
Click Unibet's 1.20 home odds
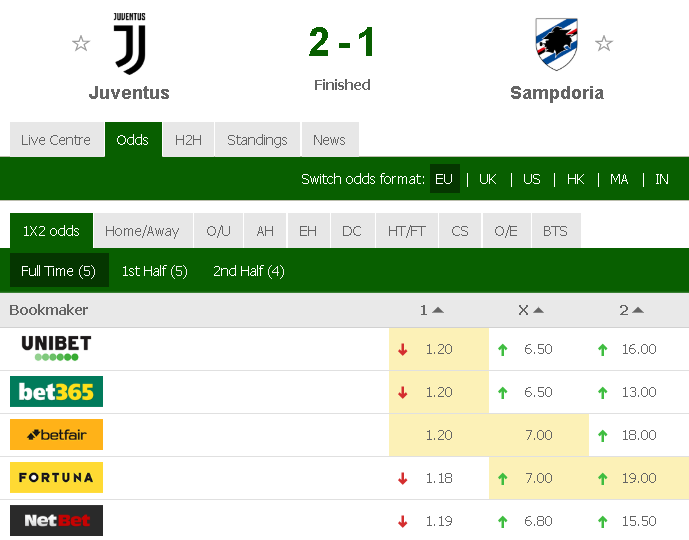[x=439, y=349]
